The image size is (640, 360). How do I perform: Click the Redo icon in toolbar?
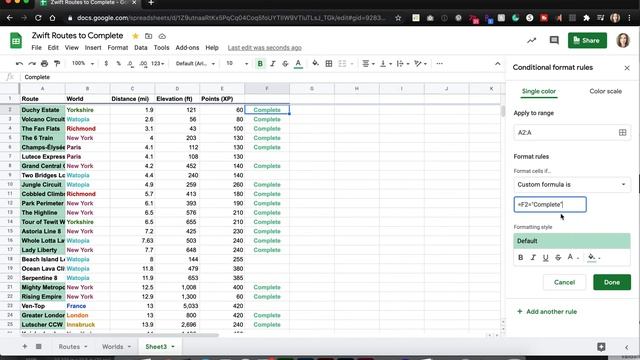coord(32,64)
